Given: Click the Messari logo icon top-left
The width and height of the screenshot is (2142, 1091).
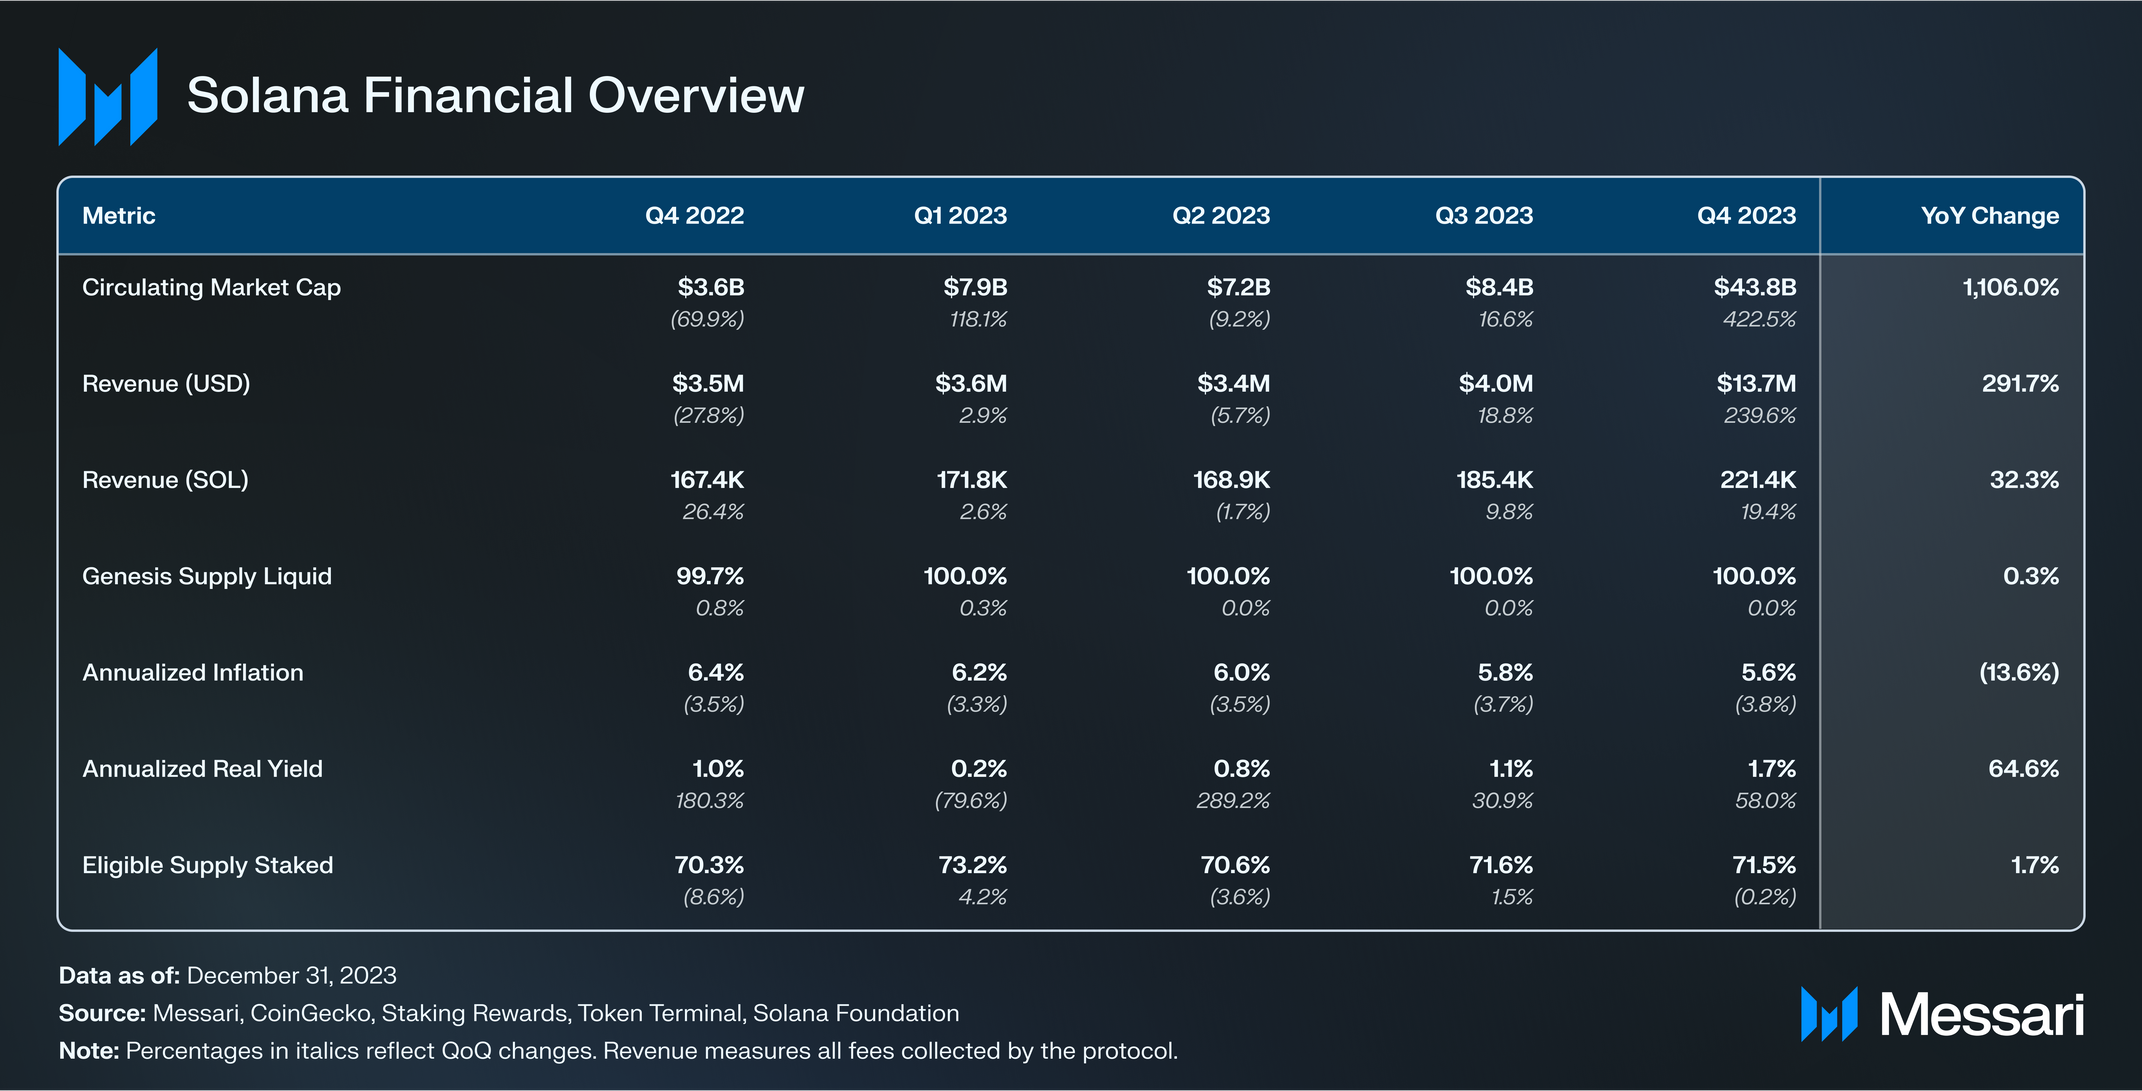Looking at the screenshot, I should pyautogui.click(x=108, y=97).
